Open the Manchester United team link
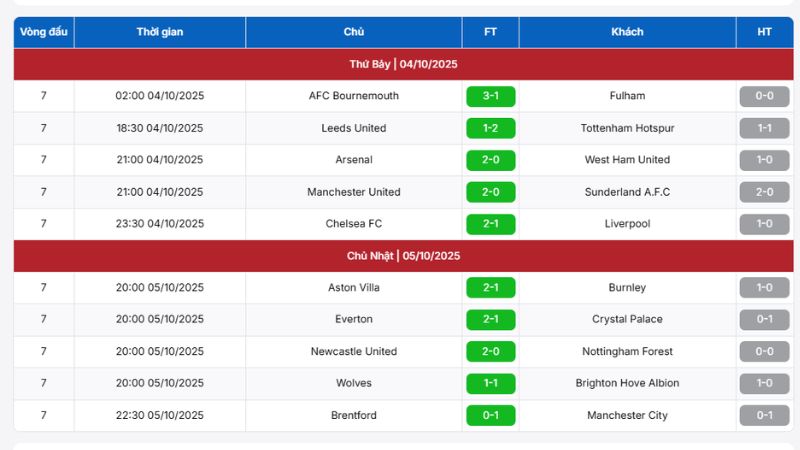The height and width of the screenshot is (450, 800). point(354,192)
